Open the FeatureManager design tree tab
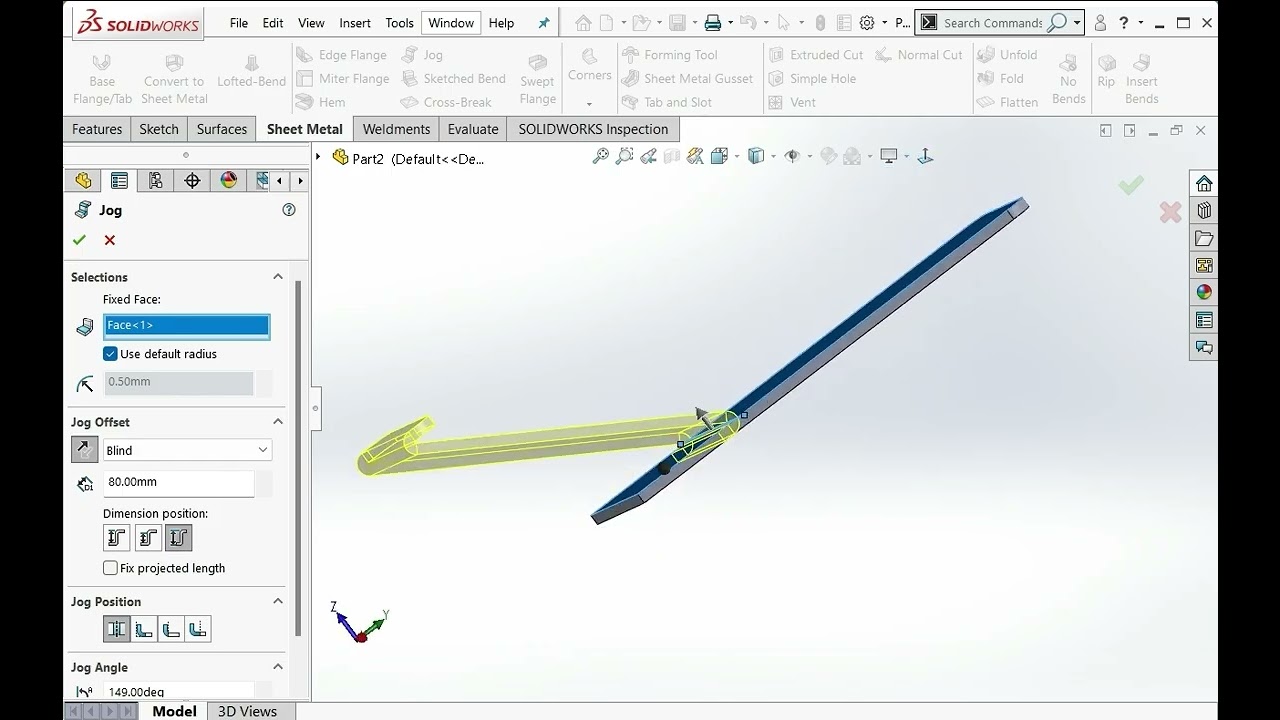 click(x=83, y=181)
